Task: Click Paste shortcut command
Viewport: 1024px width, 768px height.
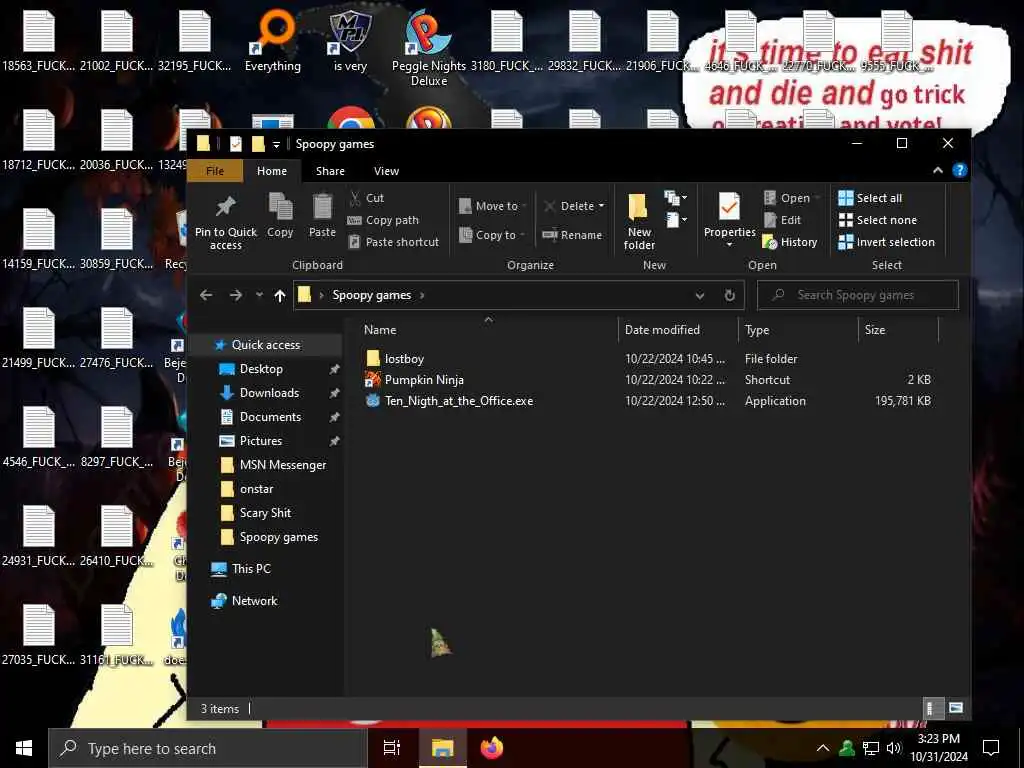Action: click(x=394, y=242)
